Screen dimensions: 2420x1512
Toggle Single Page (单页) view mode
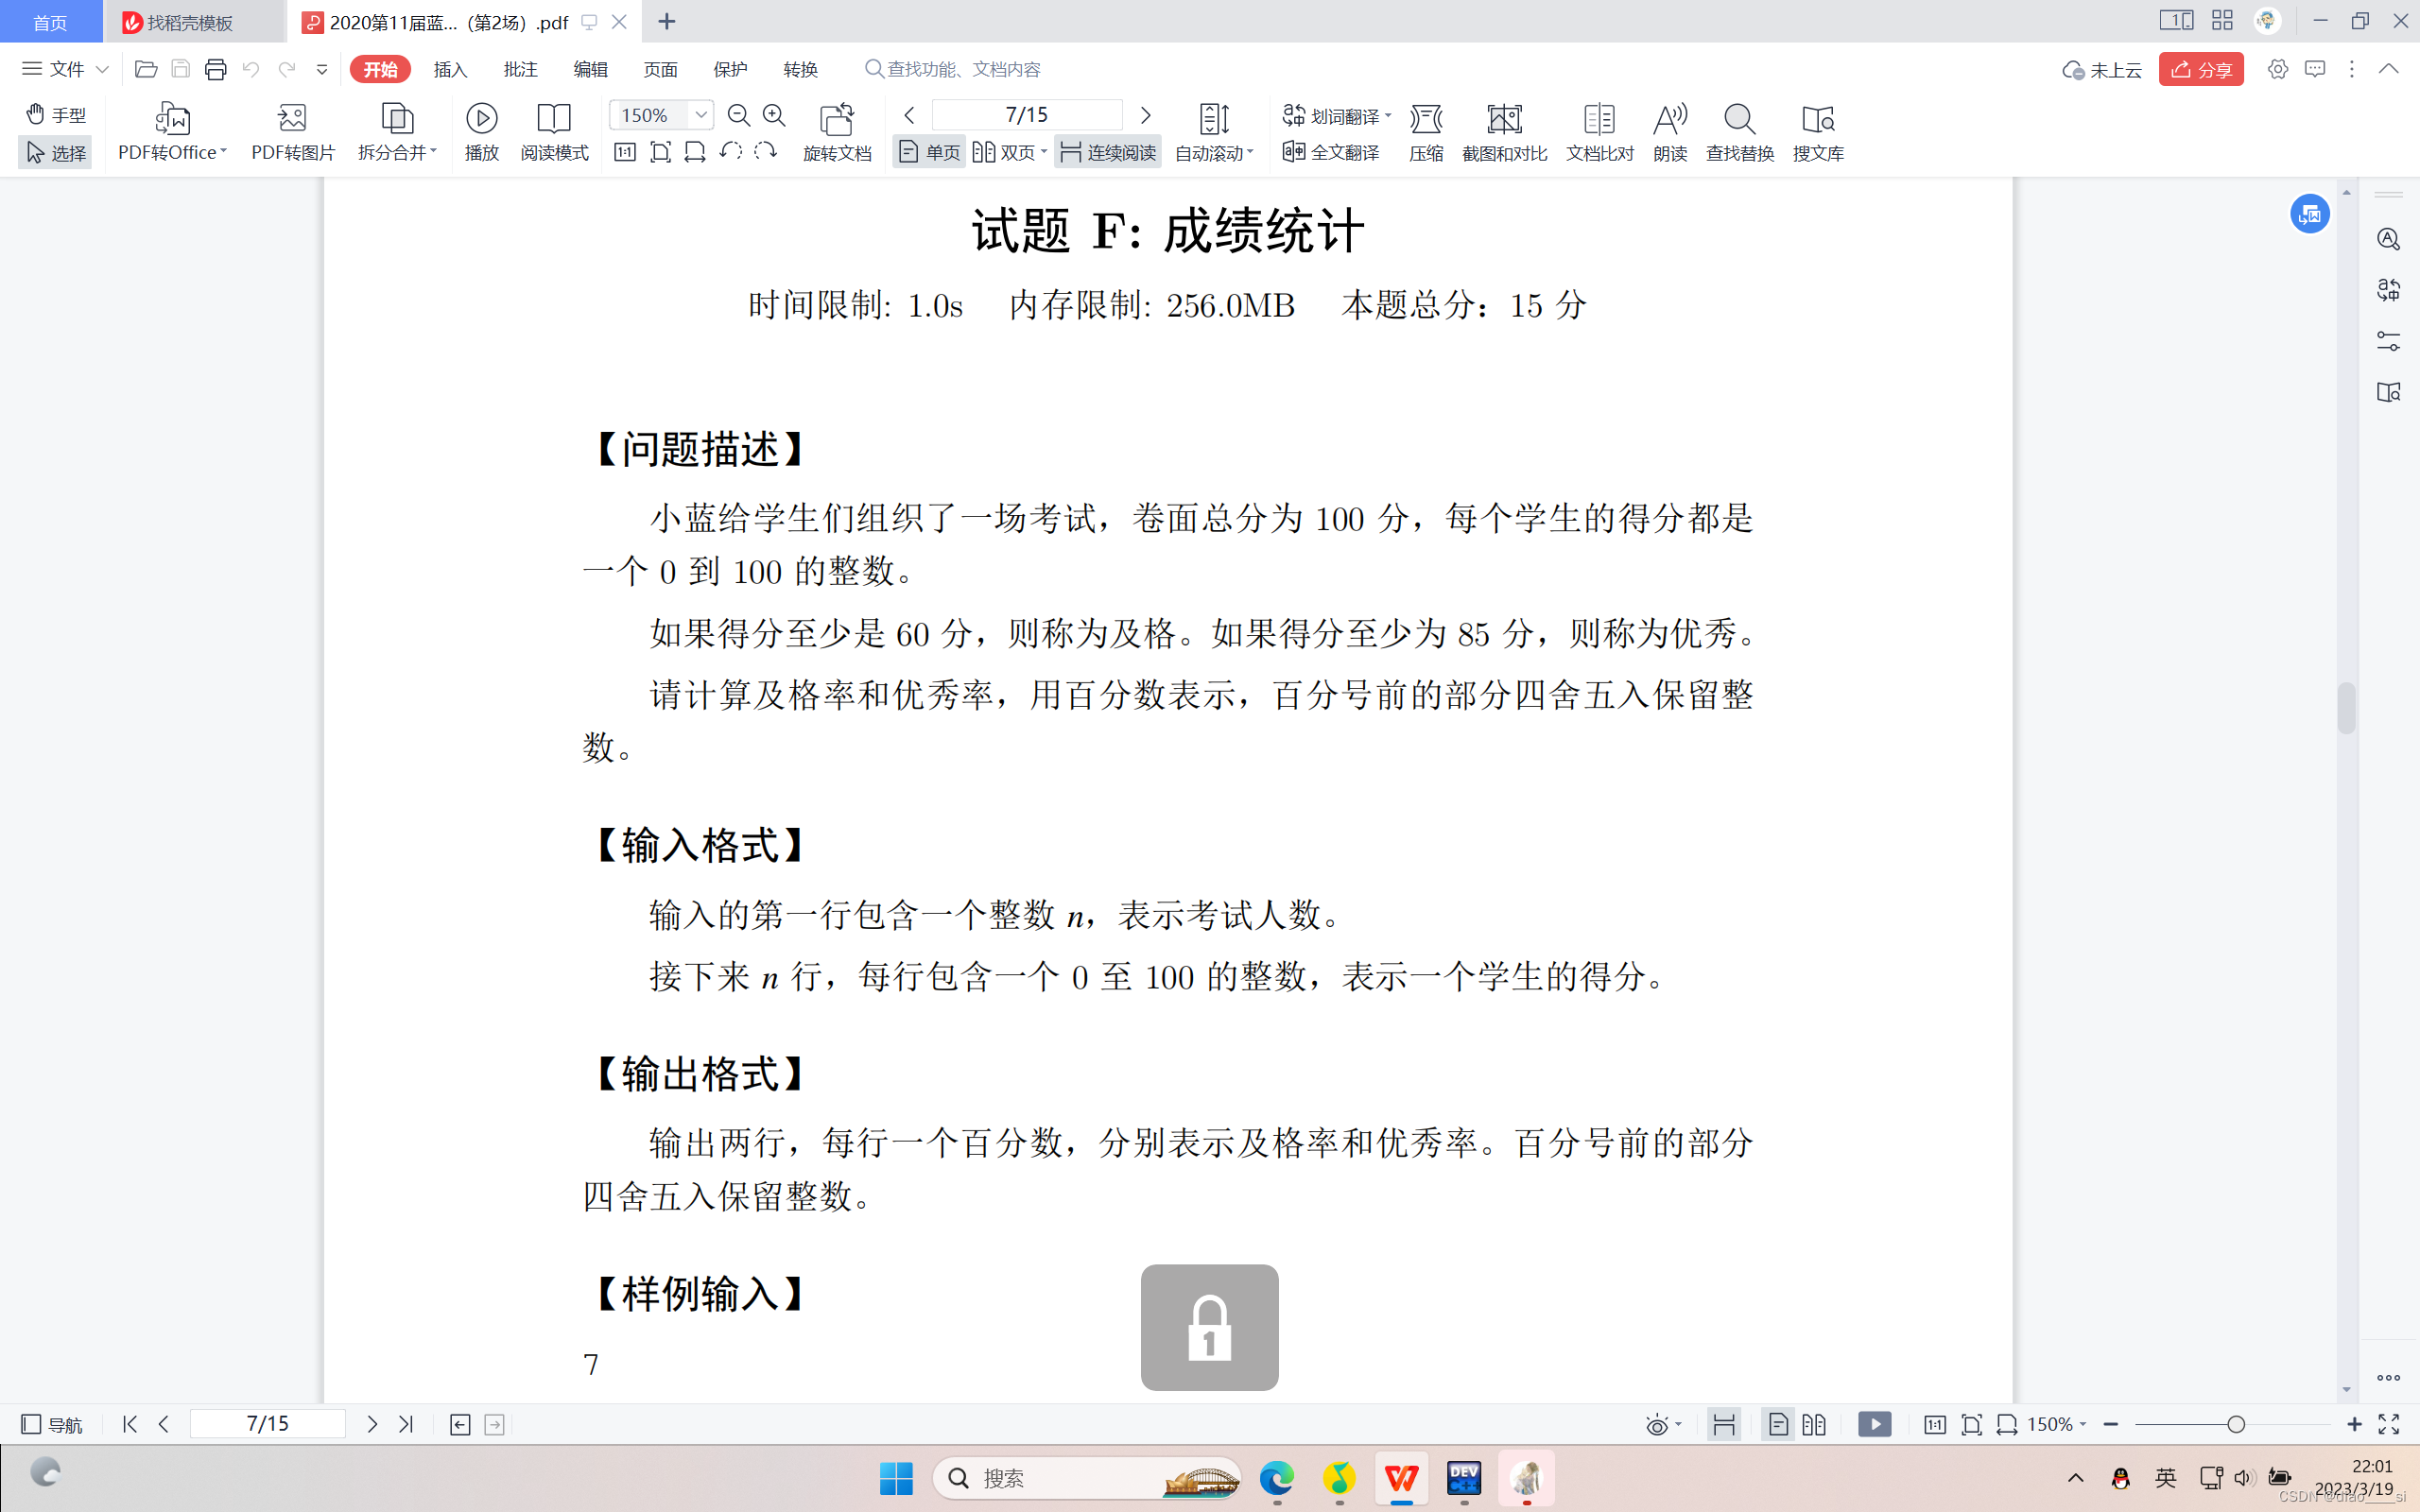pyautogui.click(x=929, y=152)
